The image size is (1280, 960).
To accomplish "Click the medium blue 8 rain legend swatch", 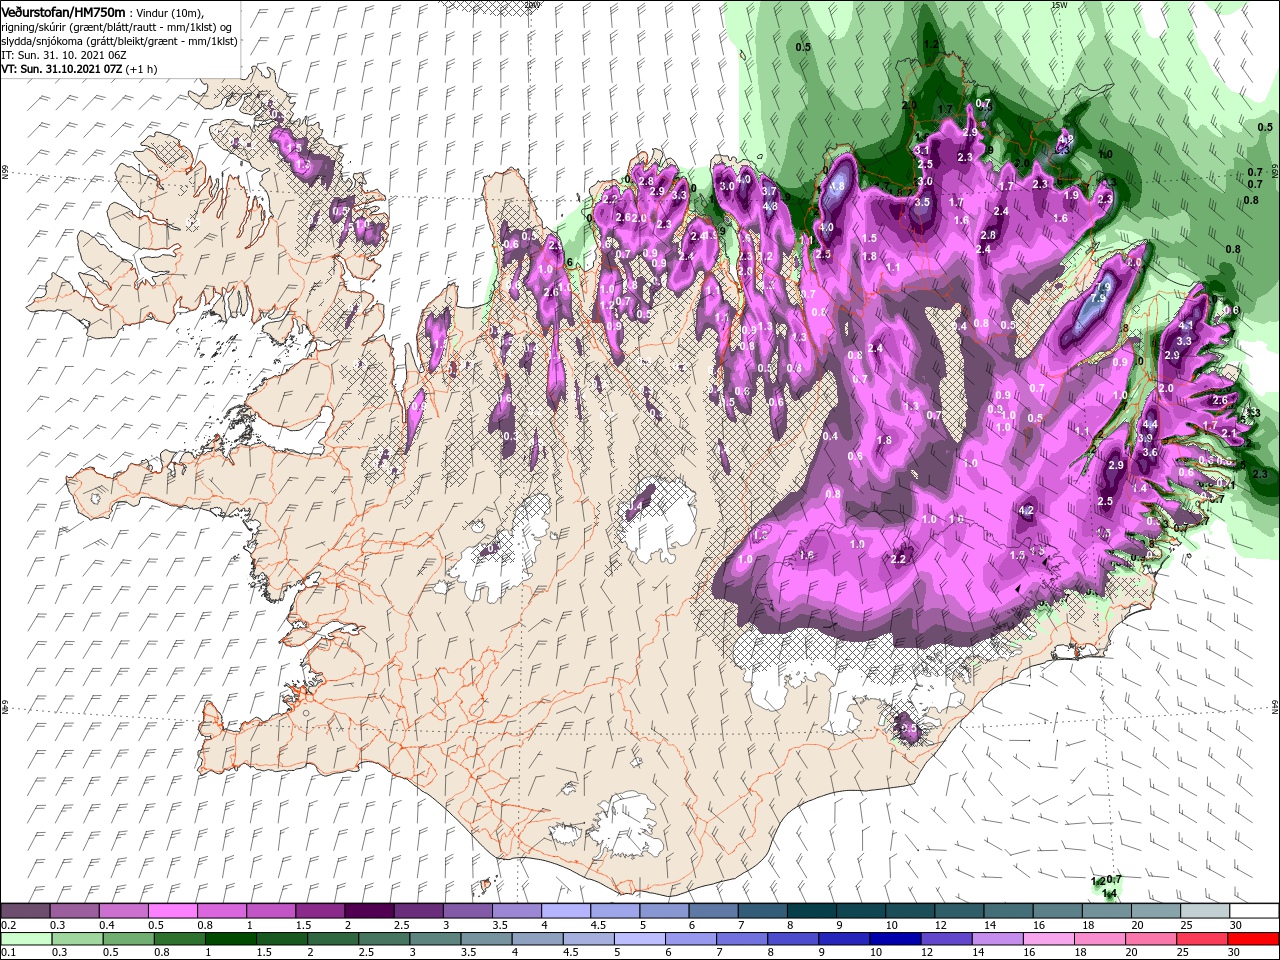I will tap(793, 939).
